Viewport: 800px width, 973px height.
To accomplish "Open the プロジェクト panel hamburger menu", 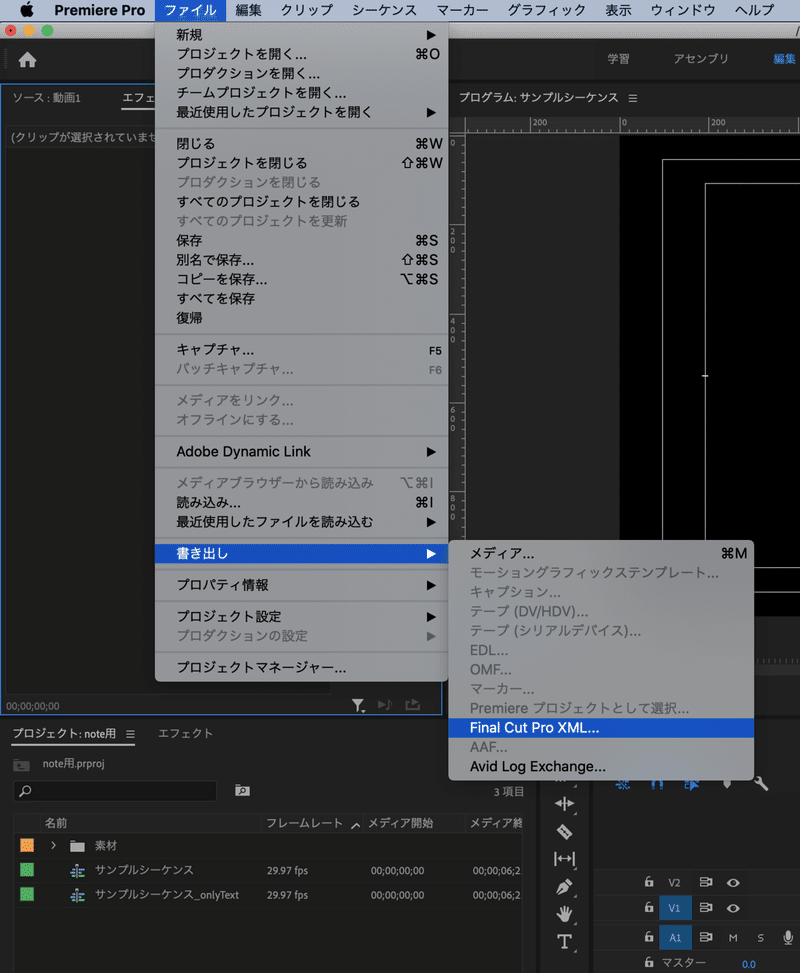I will [x=130, y=734].
